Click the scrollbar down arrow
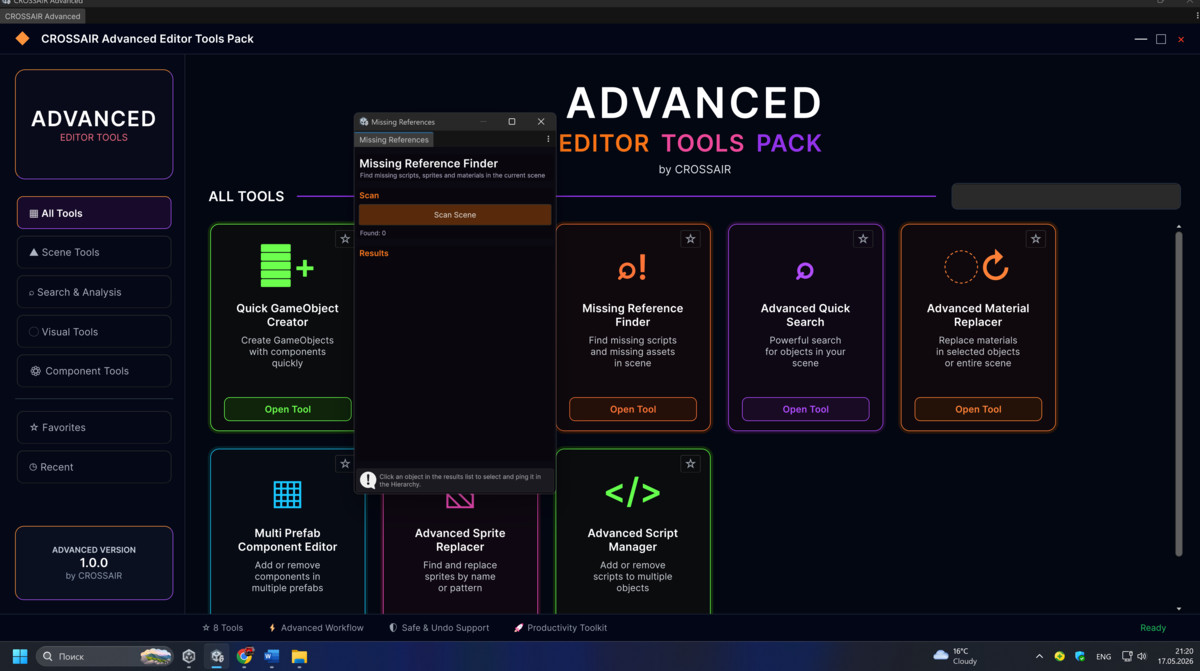1200x671 pixels. tap(1179, 608)
